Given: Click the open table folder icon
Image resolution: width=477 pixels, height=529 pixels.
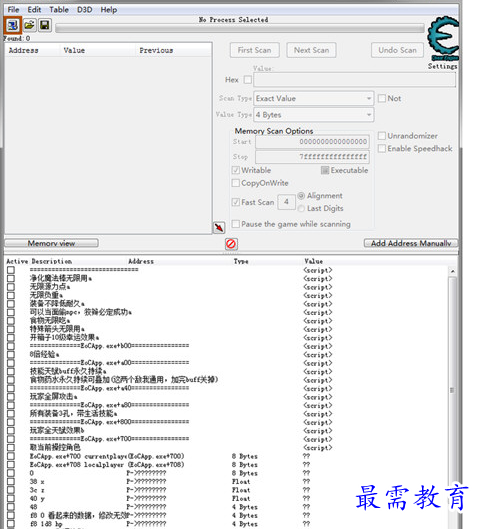Looking at the screenshot, I should pos(30,25).
